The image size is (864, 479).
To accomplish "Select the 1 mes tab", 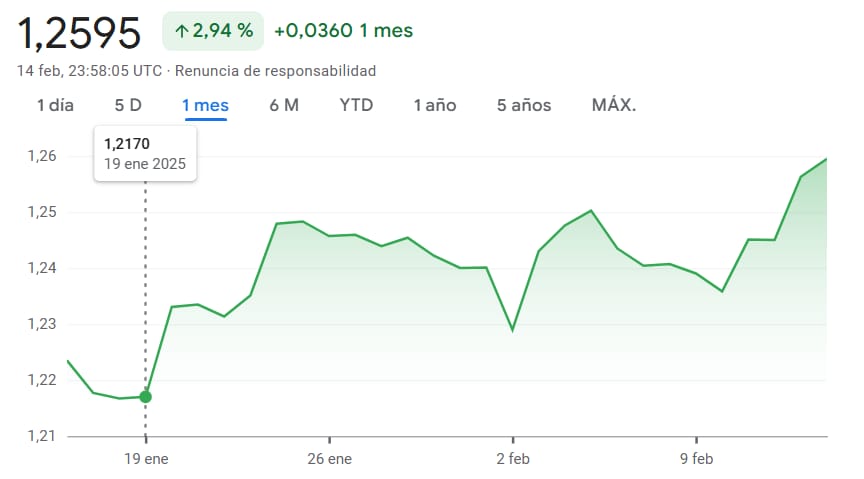I will pos(206,105).
